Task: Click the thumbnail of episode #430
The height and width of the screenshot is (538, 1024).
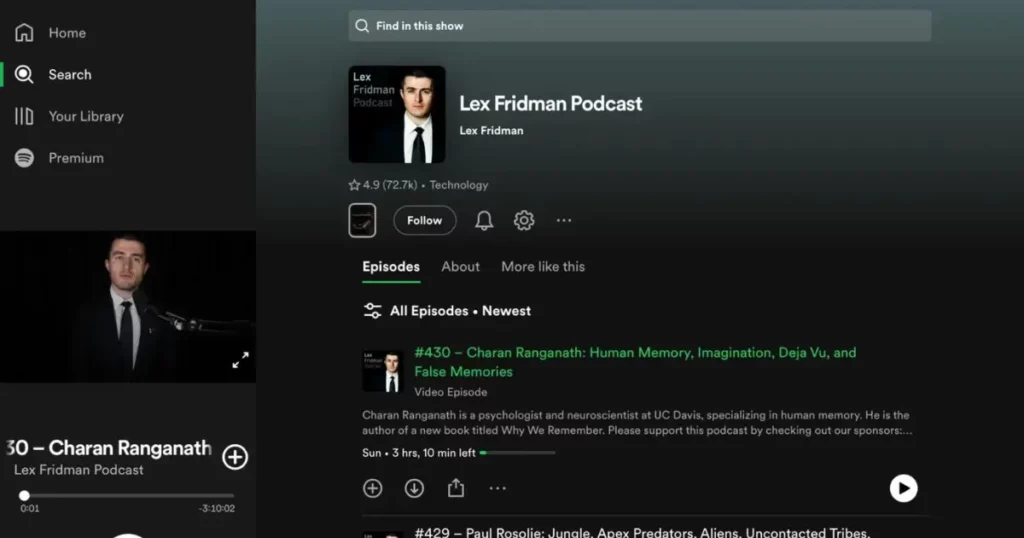Action: (x=383, y=371)
